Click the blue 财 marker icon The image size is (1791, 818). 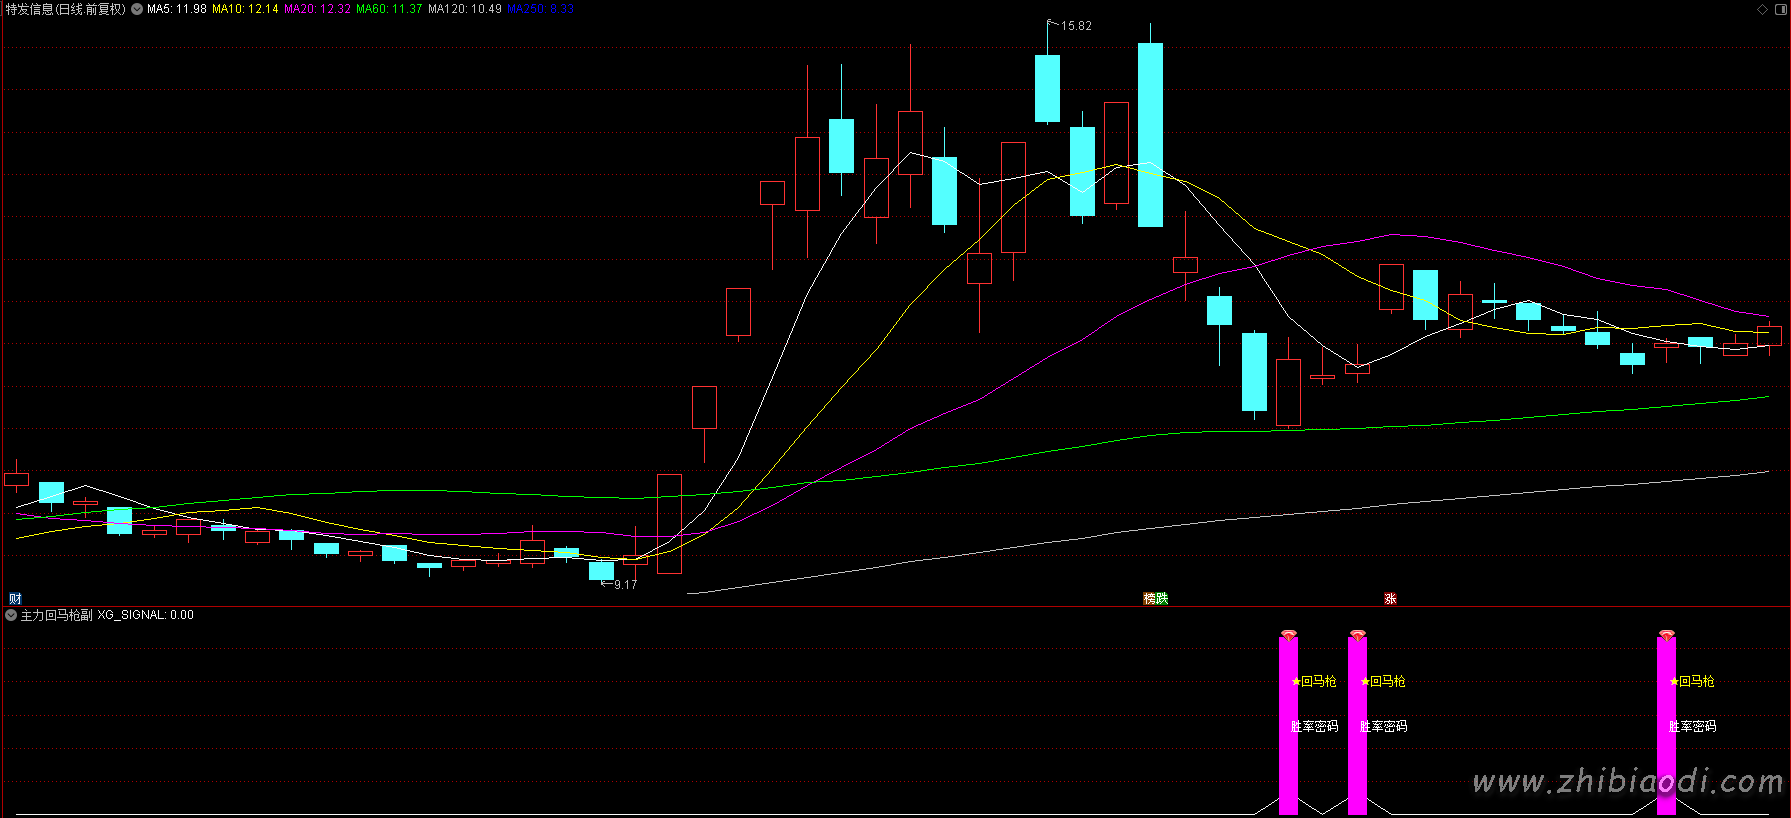tap(15, 599)
